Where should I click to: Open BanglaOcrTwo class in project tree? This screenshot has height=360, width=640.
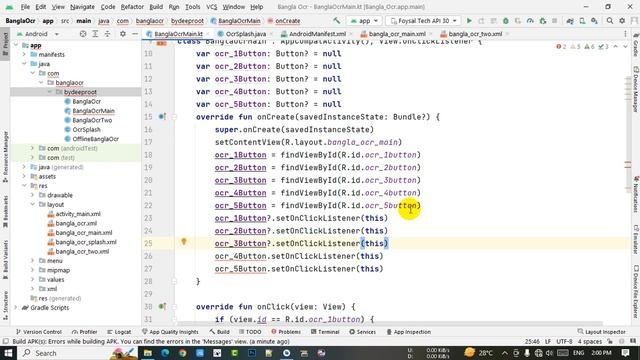point(92,120)
